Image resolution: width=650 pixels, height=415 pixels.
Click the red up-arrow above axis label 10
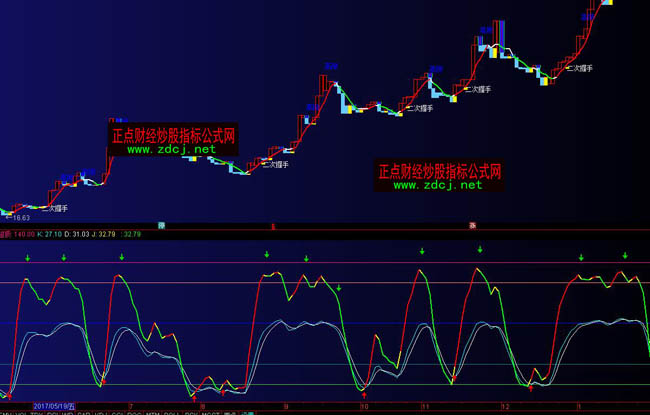tap(364, 395)
